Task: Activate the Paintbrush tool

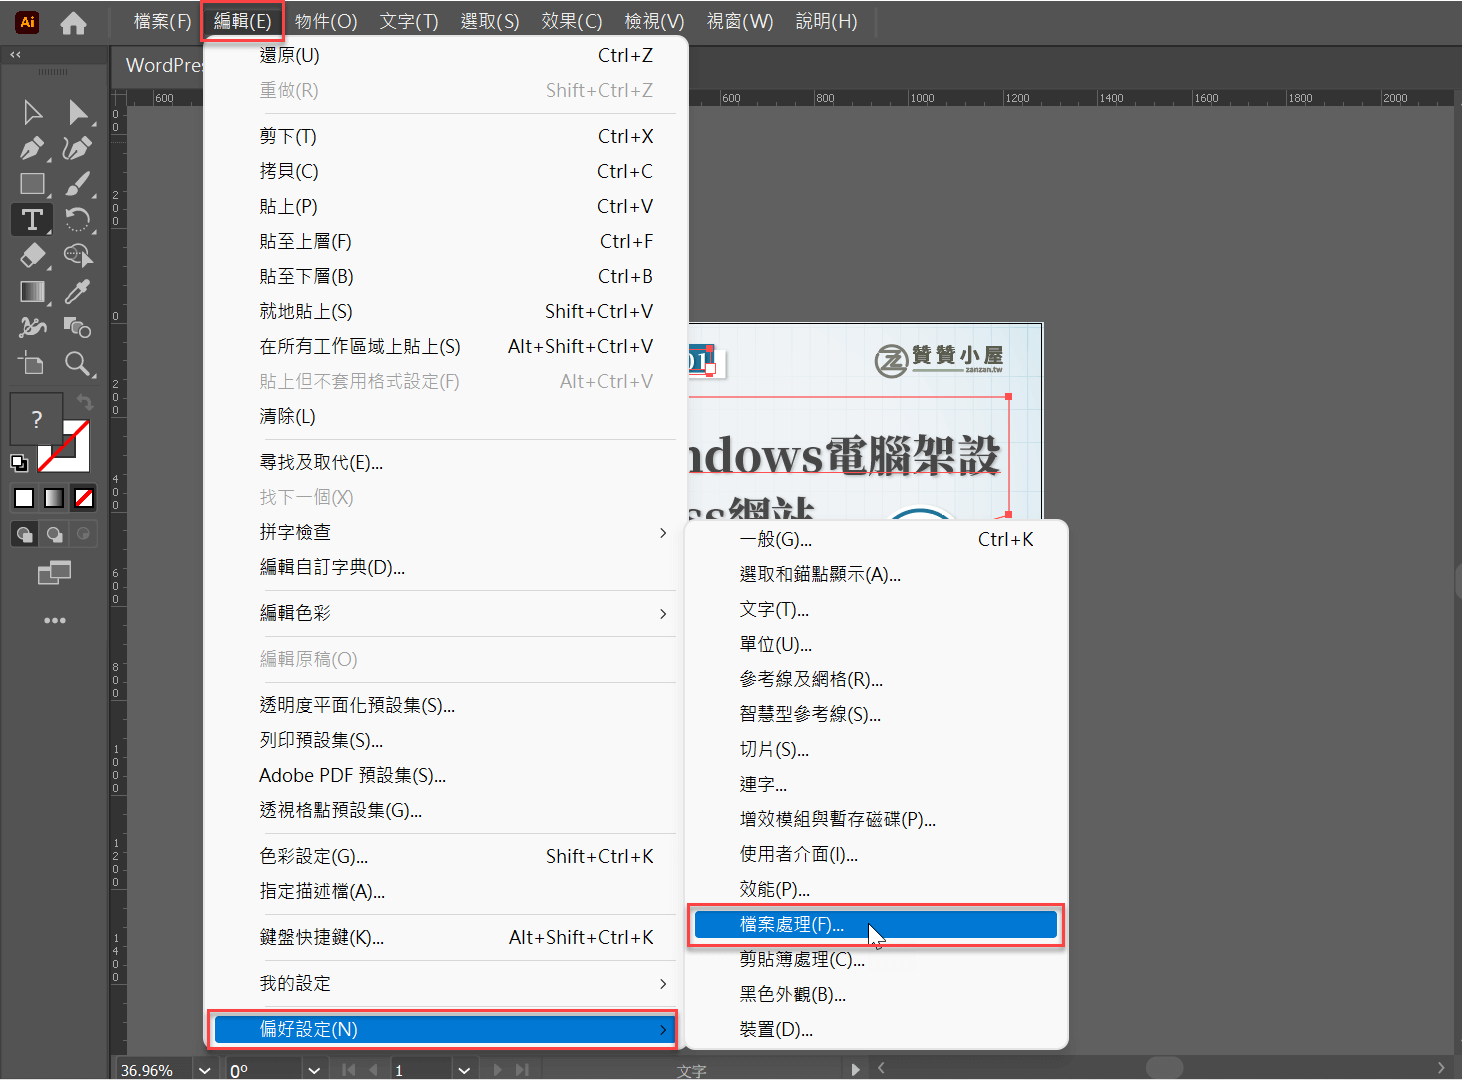Action: click(77, 184)
